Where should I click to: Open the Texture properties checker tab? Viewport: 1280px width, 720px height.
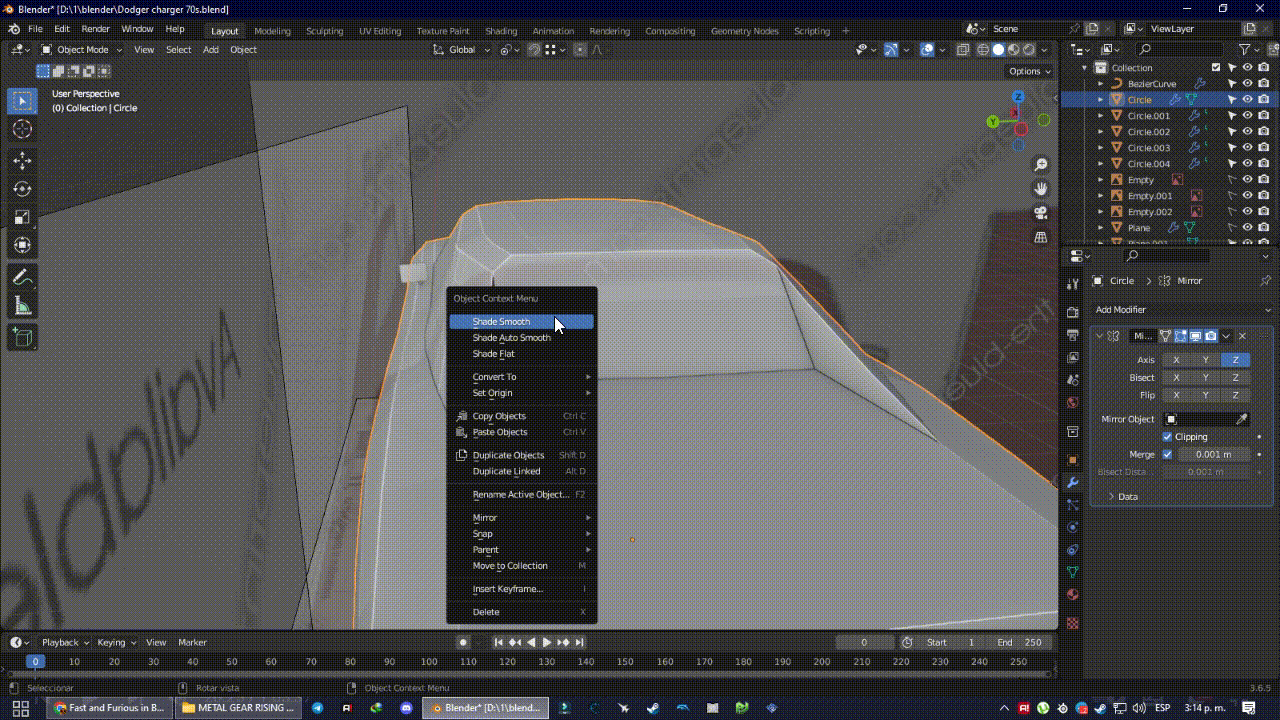(1073, 622)
